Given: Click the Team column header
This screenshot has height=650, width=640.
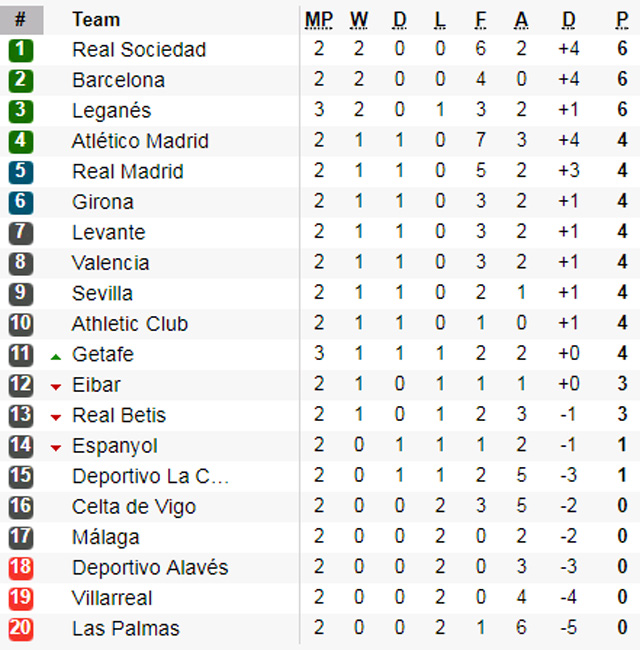Looking at the screenshot, I should [96, 19].
